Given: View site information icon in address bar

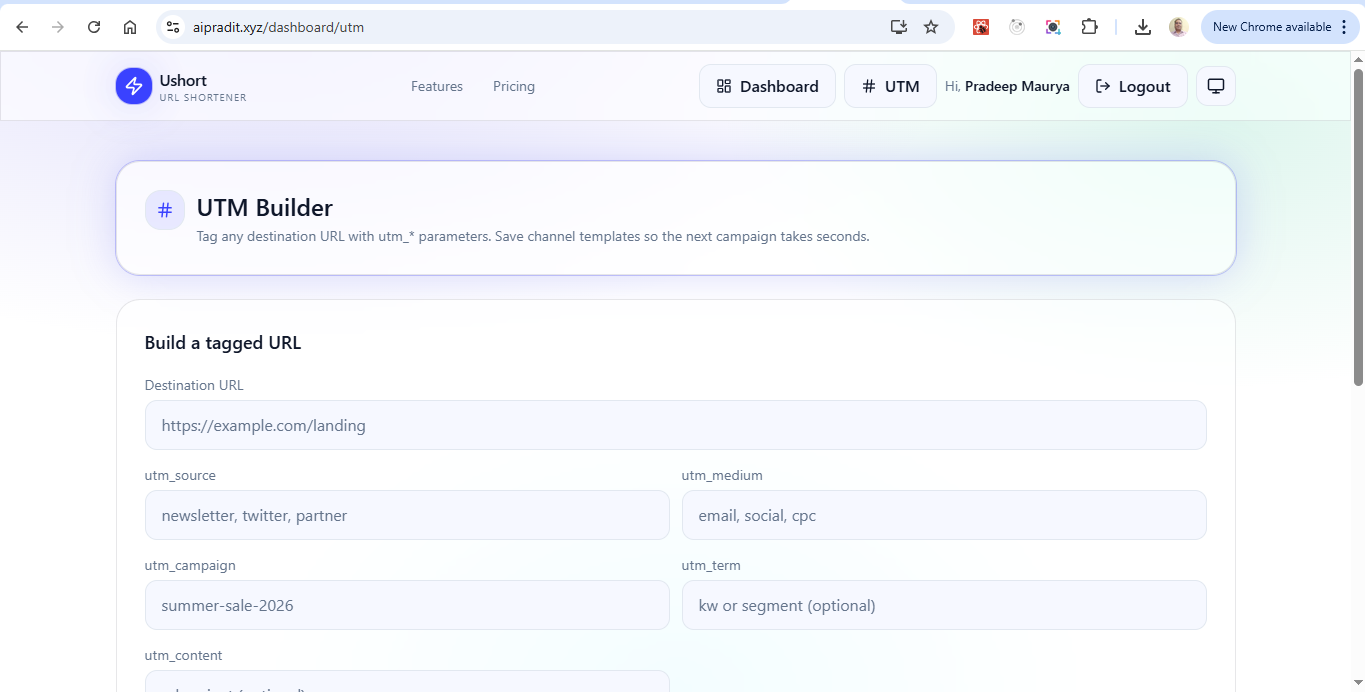Looking at the screenshot, I should [173, 27].
